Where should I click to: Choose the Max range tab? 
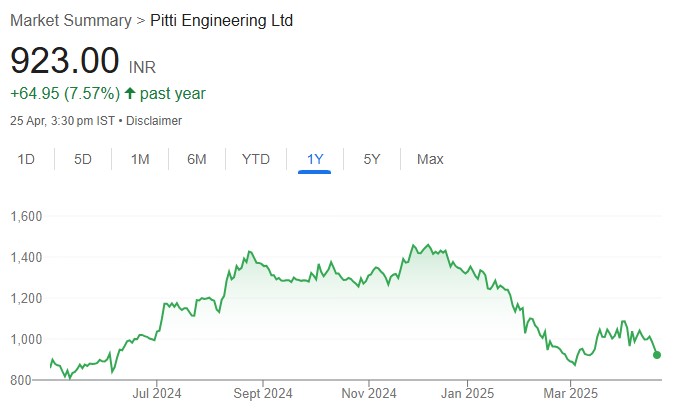coord(430,159)
